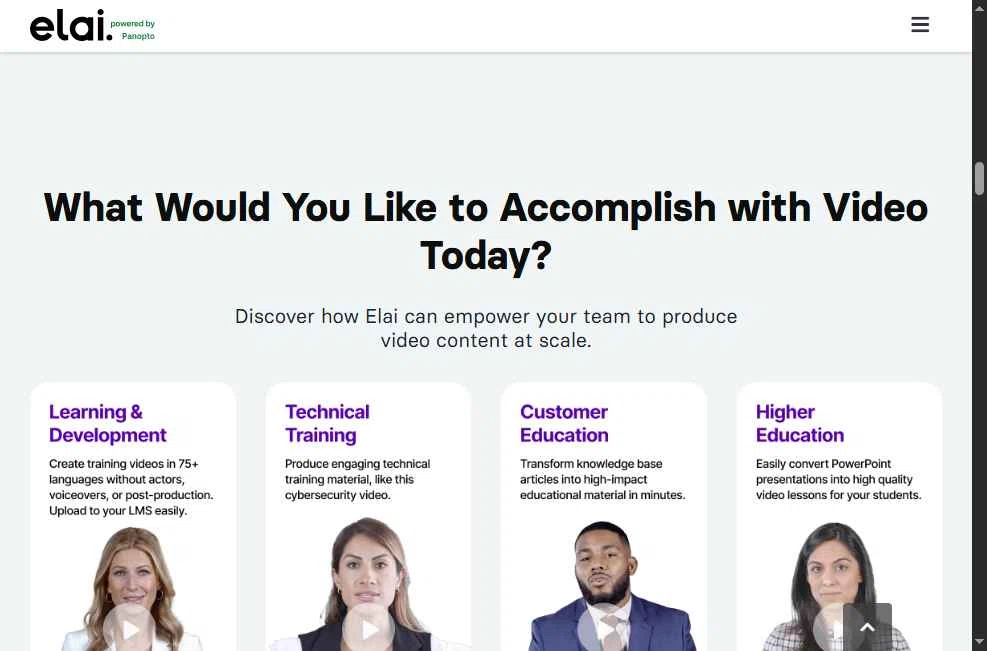Screen dimensions: 987x651
Task: Play the Customer Education video
Action: coord(603,629)
